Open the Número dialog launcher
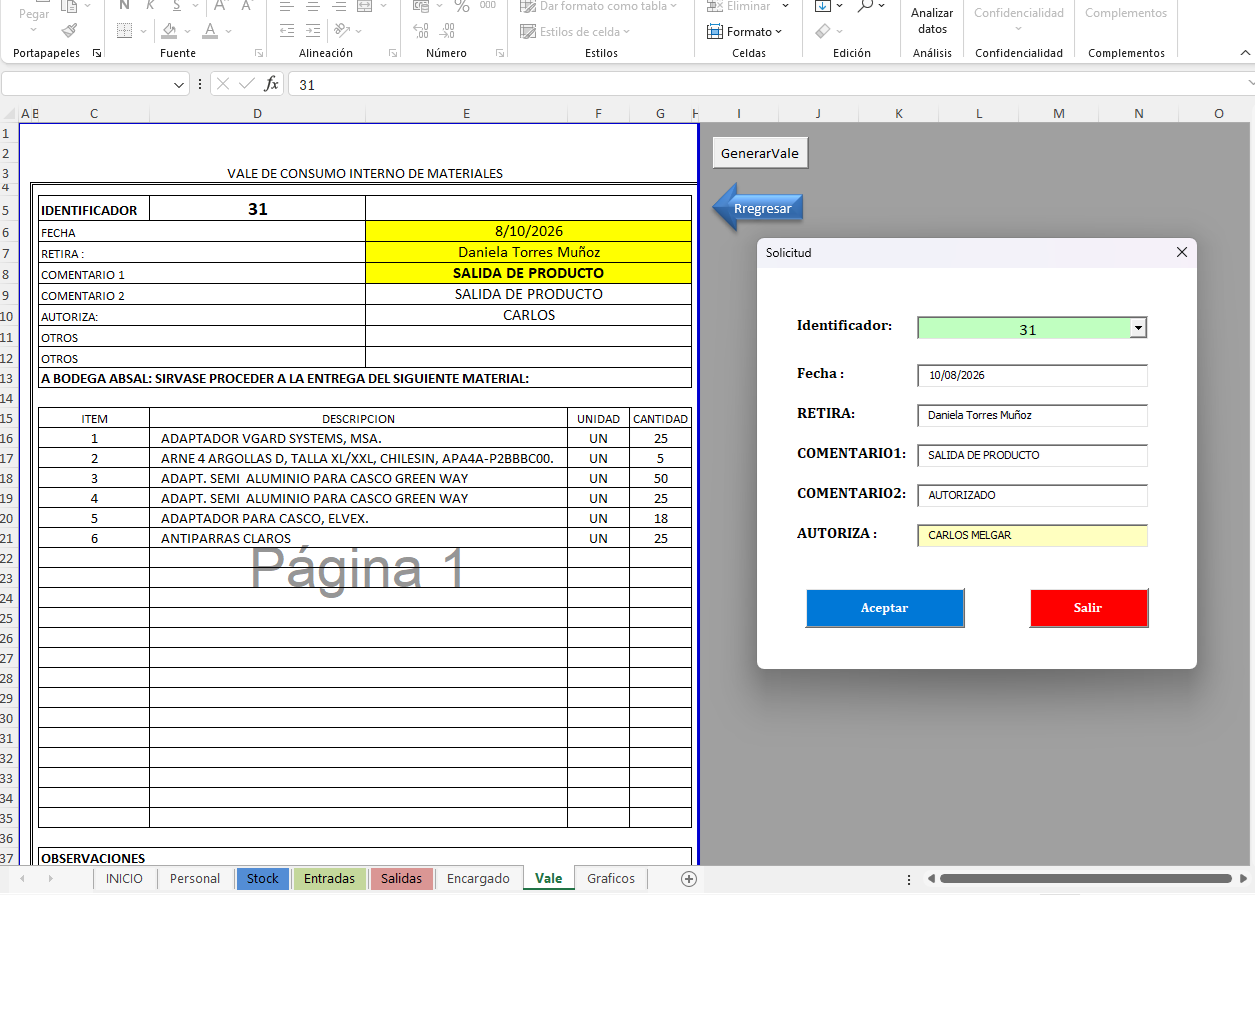 click(500, 53)
